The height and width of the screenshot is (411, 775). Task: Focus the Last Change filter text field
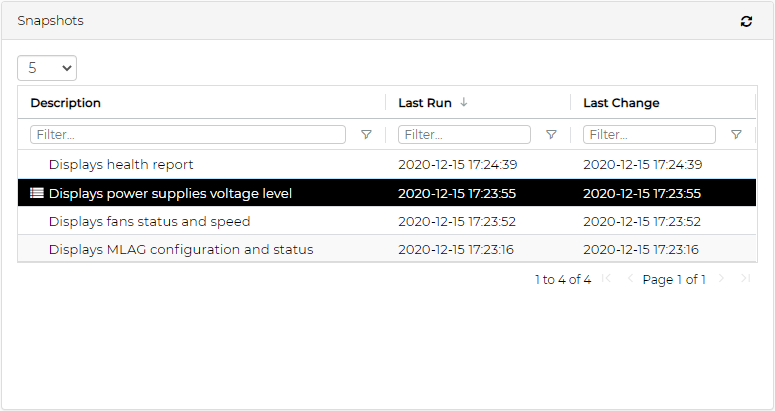[649, 134]
